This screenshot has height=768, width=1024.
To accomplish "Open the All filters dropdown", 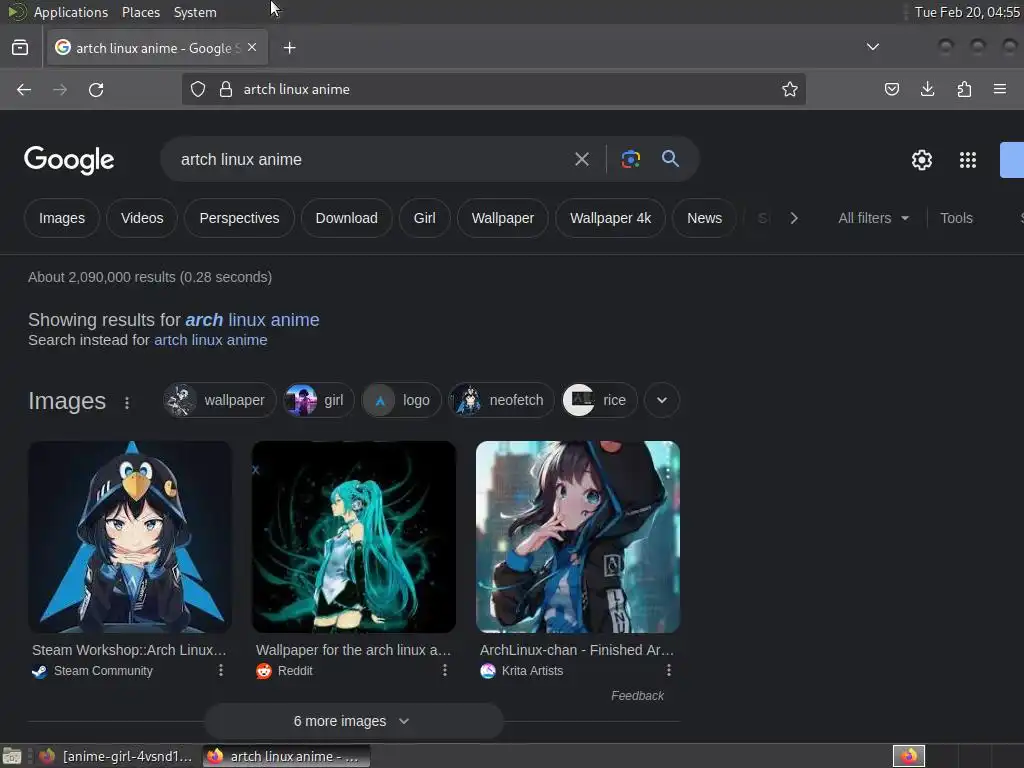I will [x=873, y=218].
